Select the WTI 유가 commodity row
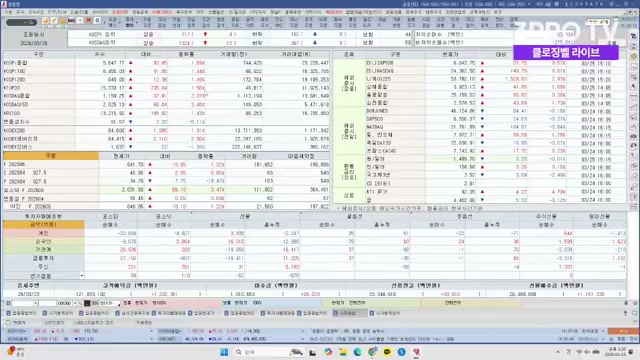Screen dimensions: 640x360 (495, 191)
